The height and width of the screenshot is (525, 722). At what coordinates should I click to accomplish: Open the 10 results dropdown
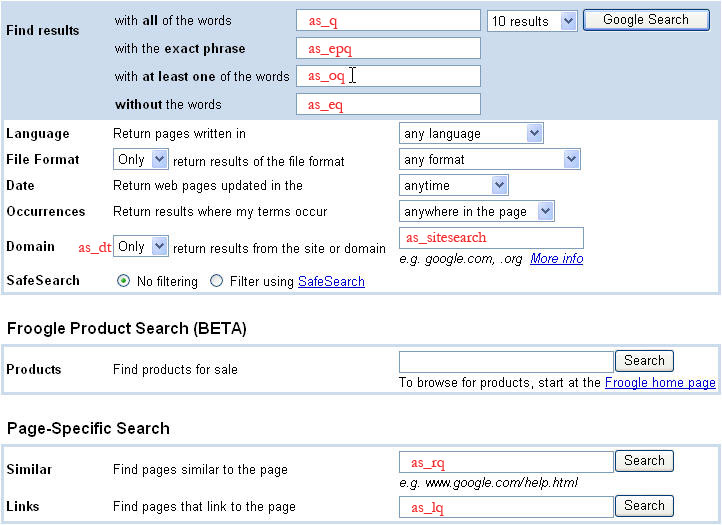point(532,21)
